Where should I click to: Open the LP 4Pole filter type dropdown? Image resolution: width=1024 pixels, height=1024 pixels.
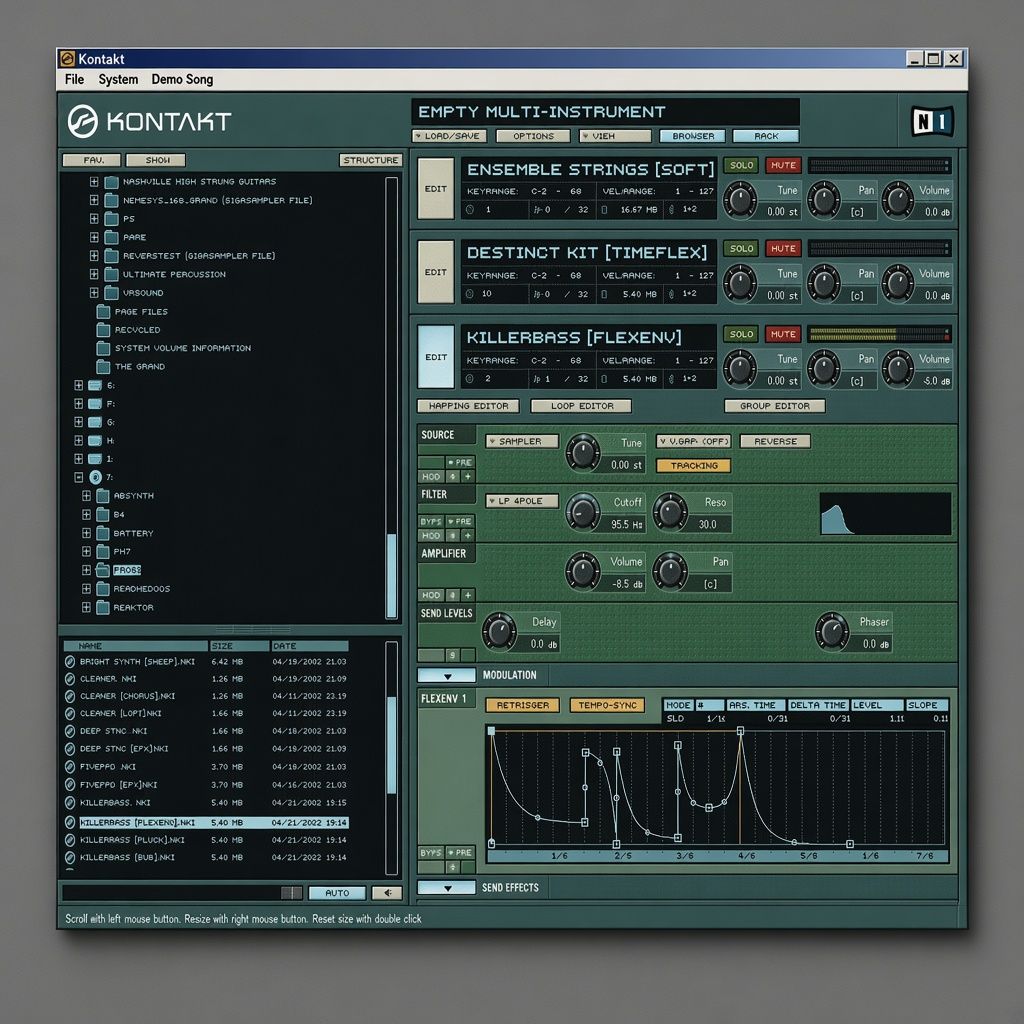[x=522, y=501]
